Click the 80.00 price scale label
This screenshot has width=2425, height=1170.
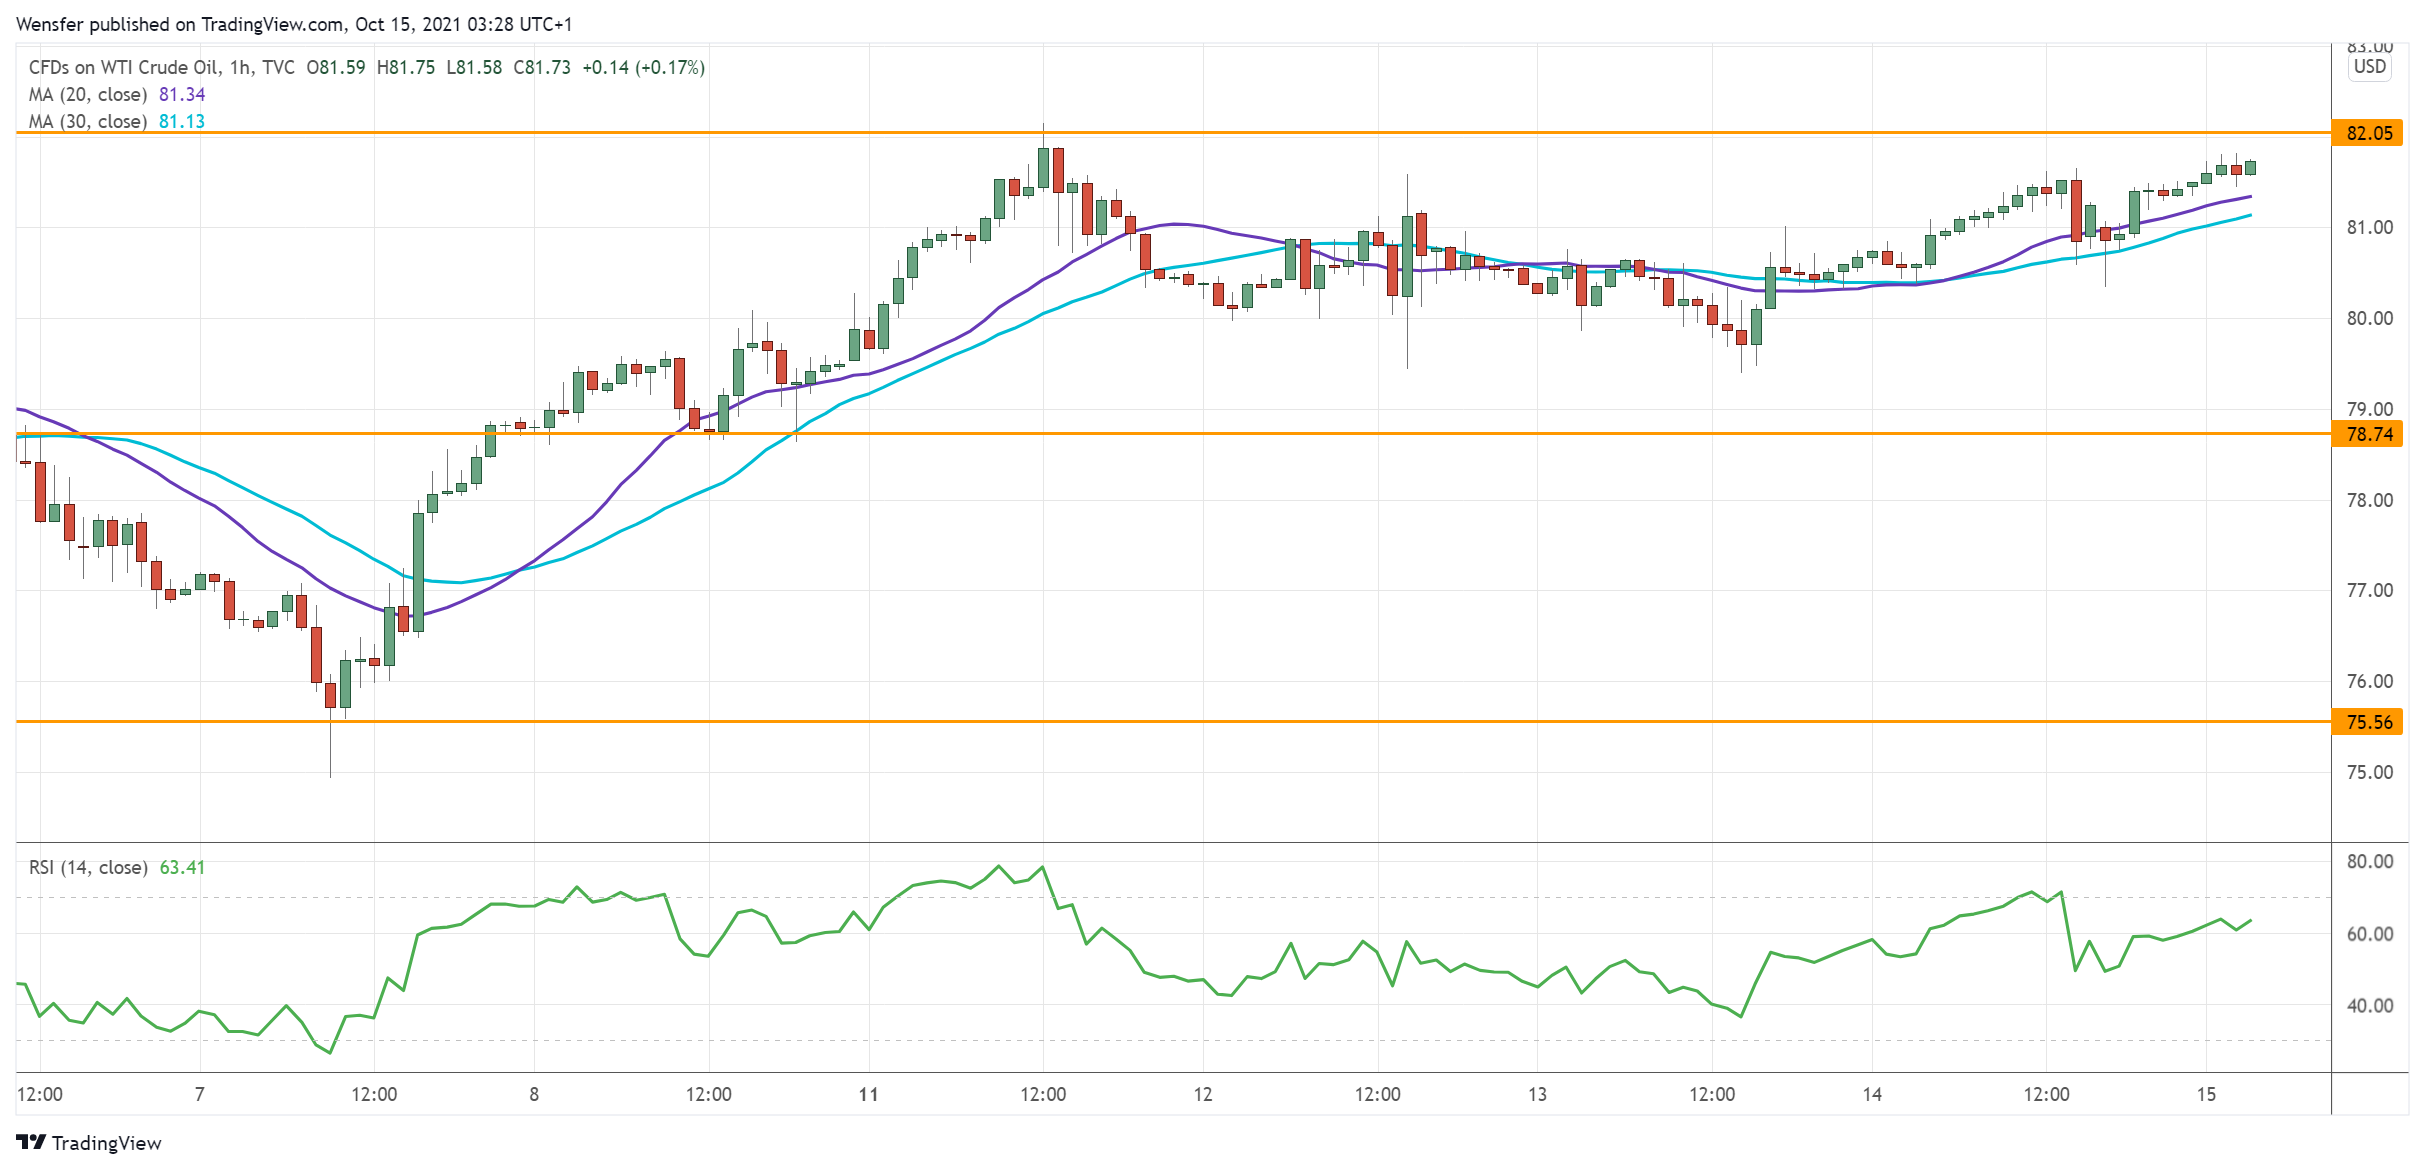pyautogui.click(x=2369, y=318)
